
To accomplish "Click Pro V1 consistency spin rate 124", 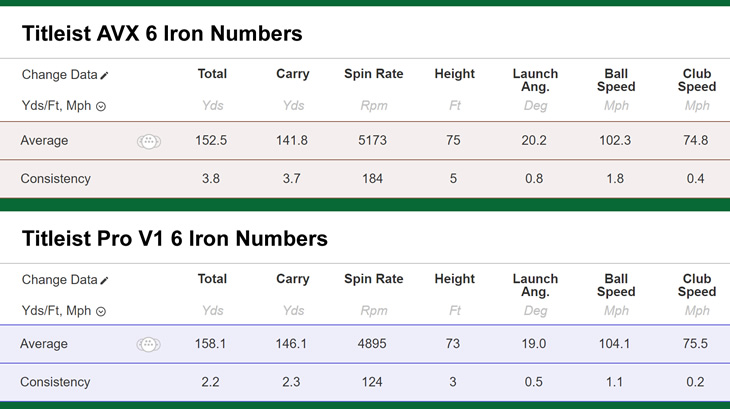I will [372, 382].
